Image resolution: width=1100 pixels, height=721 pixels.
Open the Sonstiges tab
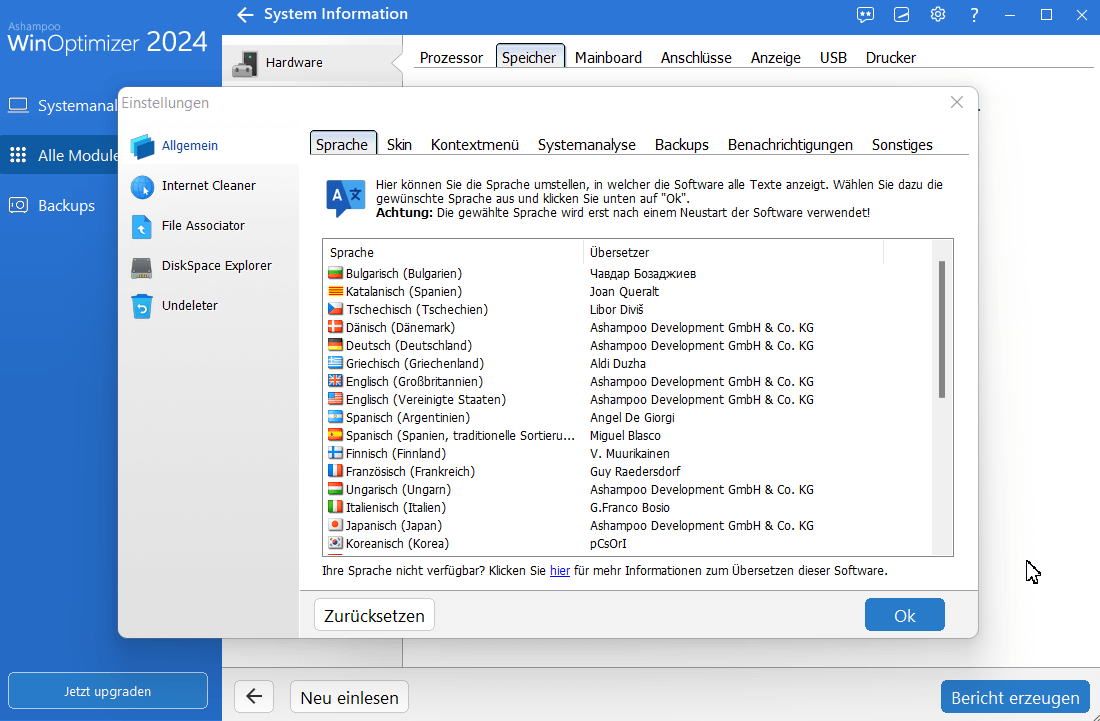(902, 144)
